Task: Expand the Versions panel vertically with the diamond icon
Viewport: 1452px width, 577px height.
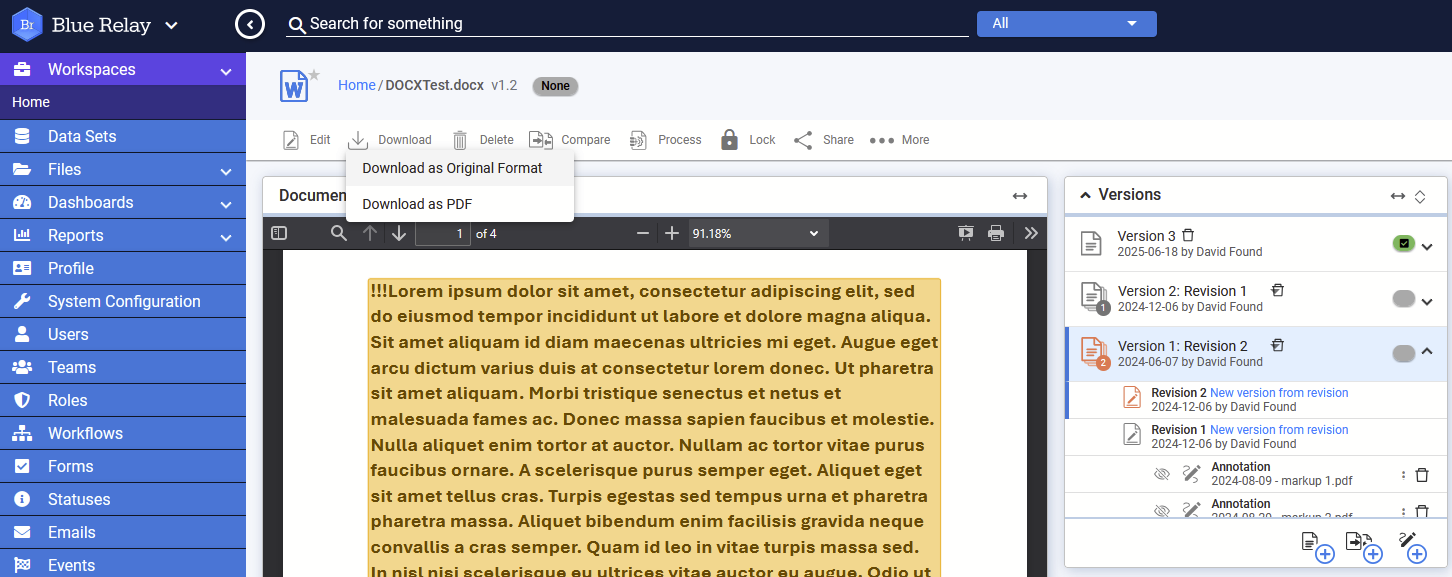Action: pyautogui.click(x=1420, y=196)
